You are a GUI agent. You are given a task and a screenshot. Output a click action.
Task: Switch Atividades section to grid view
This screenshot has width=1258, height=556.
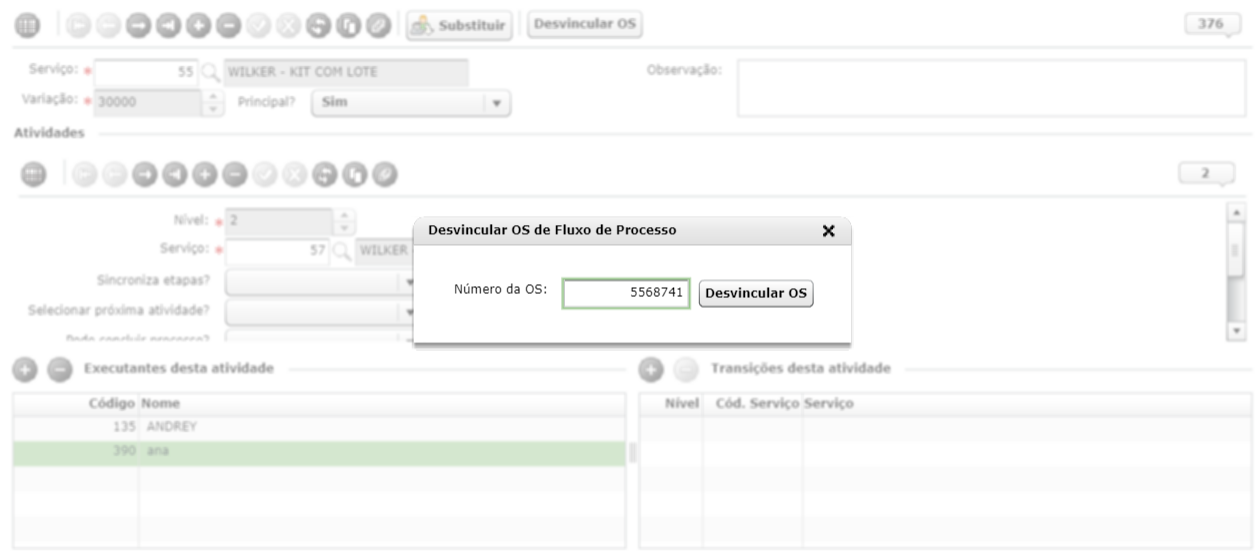pyautogui.click(x=34, y=174)
